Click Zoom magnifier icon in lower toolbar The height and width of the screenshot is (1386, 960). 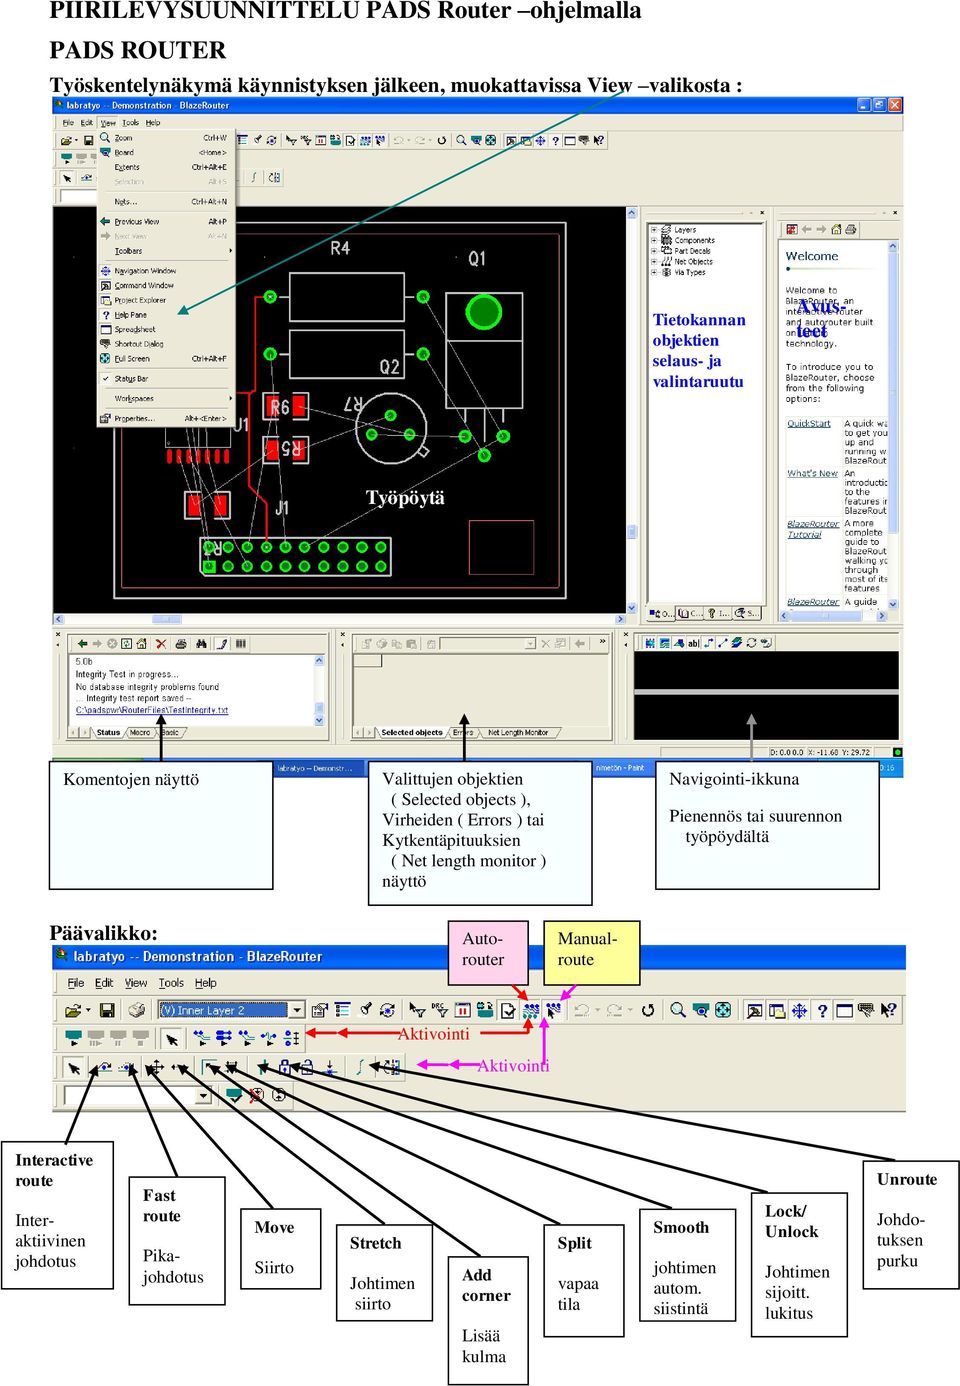pyautogui.click(x=679, y=1010)
